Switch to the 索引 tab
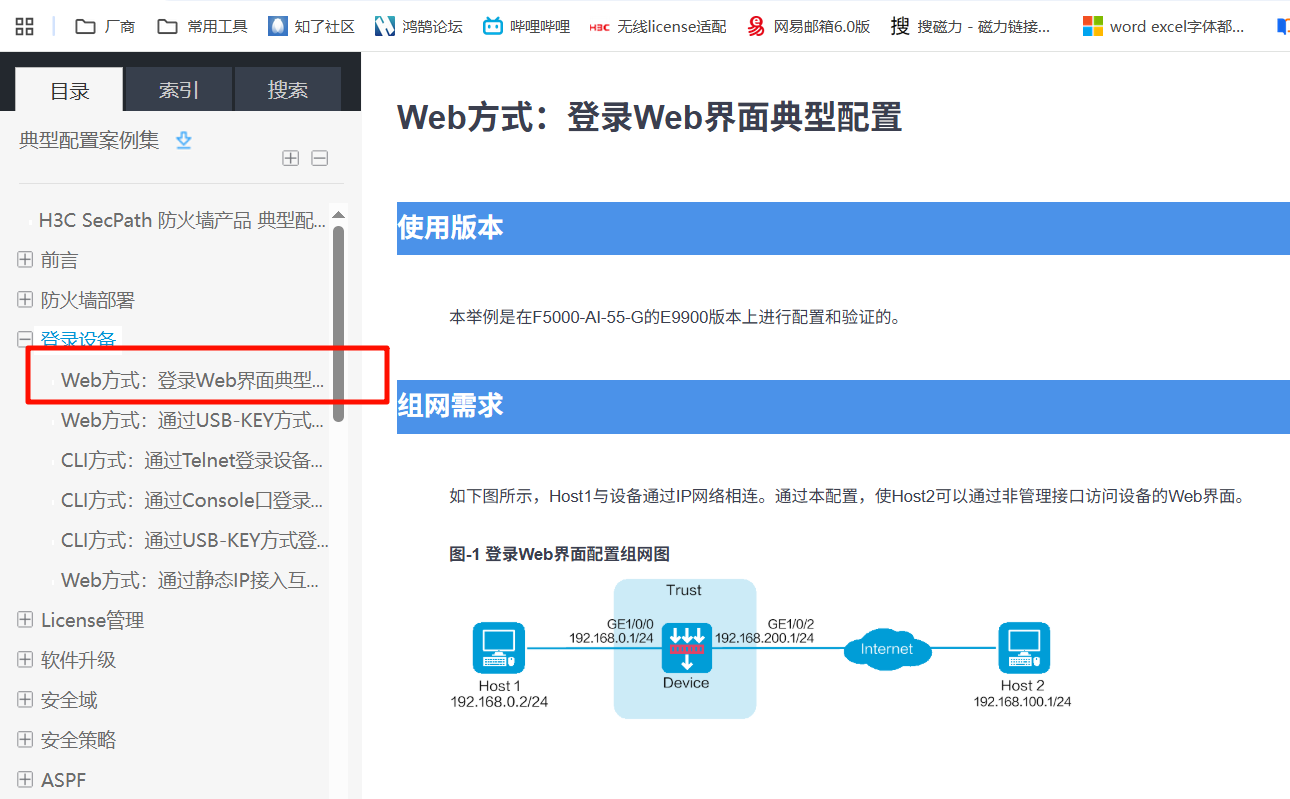This screenshot has width=1290, height=799. click(x=179, y=90)
